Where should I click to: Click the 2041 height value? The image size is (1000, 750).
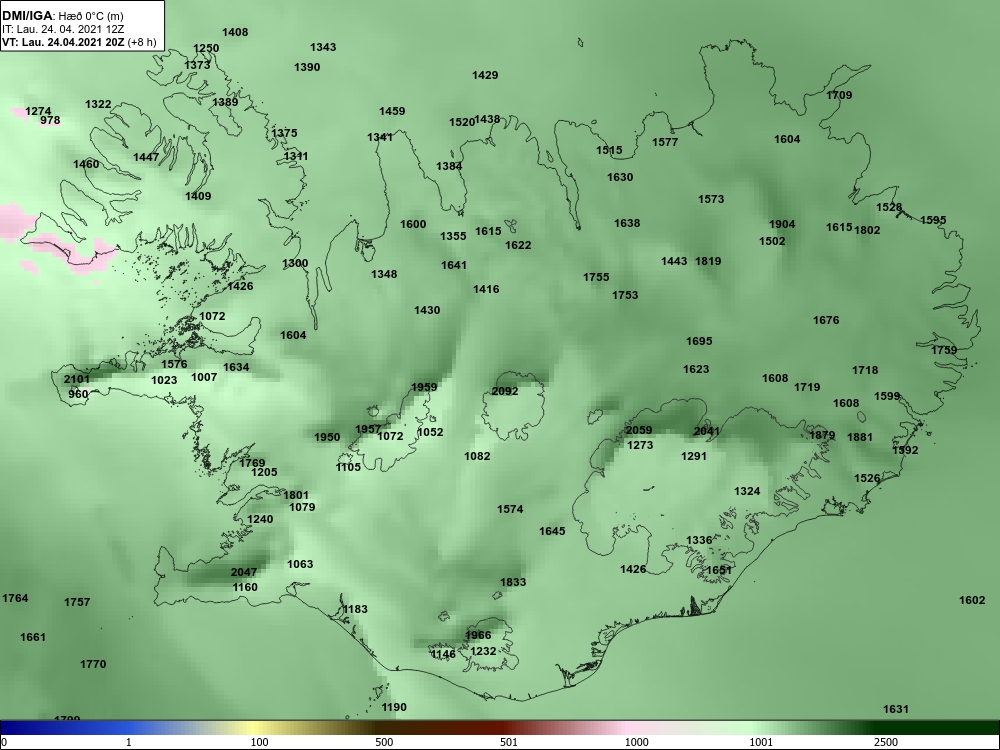coord(707,431)
